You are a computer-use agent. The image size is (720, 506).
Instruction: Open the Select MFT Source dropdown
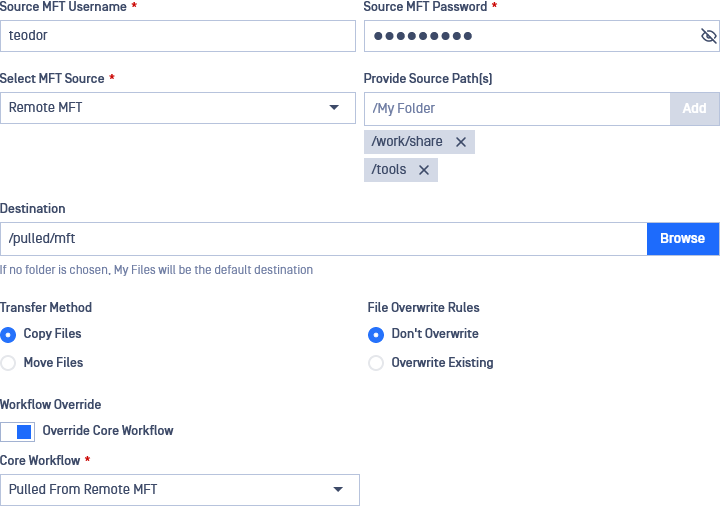[x=178, y=108]
